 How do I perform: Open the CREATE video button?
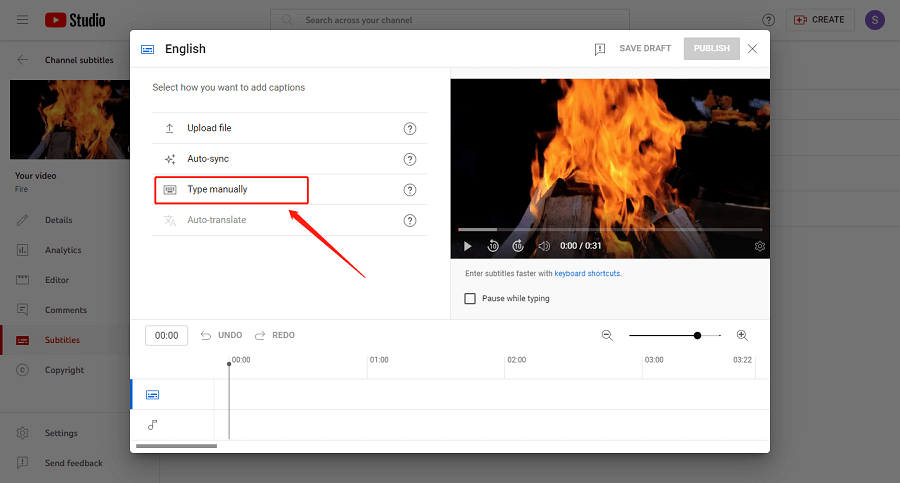pos(820,20)
